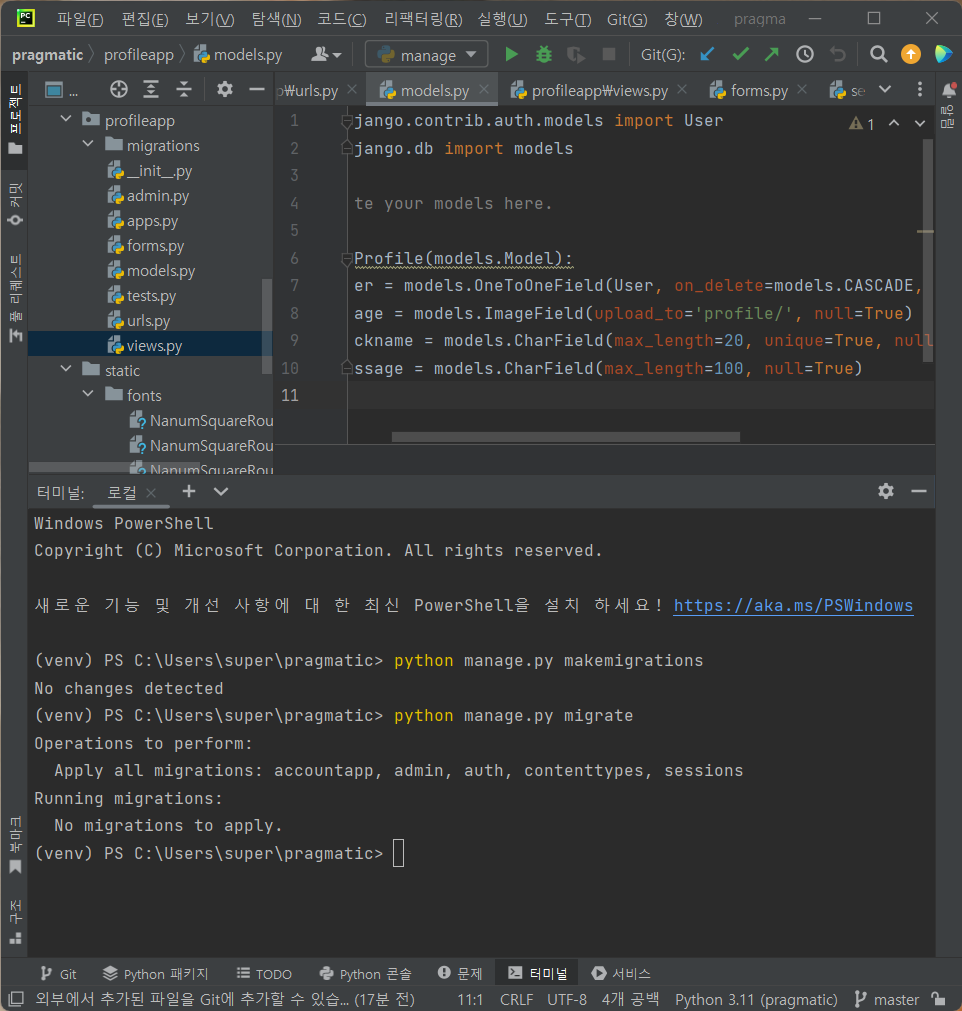Click the editor horizontal scrollbar
The height and width of the screenshot is (1011, 962).
coord(565,437)
